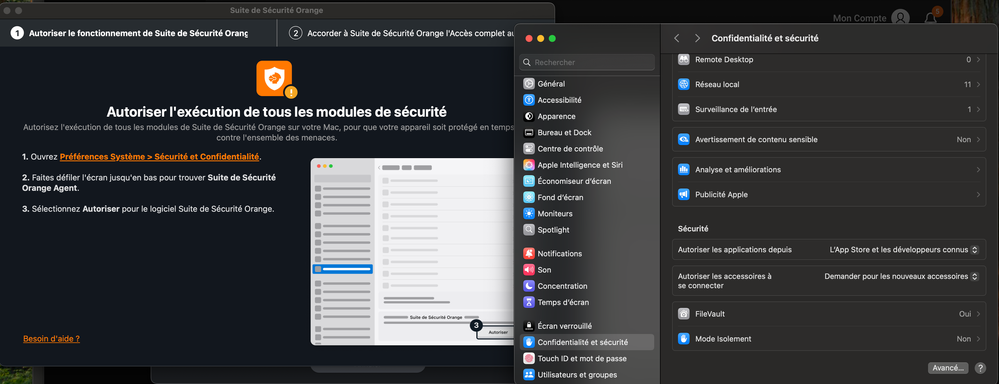Click Mon Compte text label
The width and height of the screenshot is (999, 384).
[859, 18]
